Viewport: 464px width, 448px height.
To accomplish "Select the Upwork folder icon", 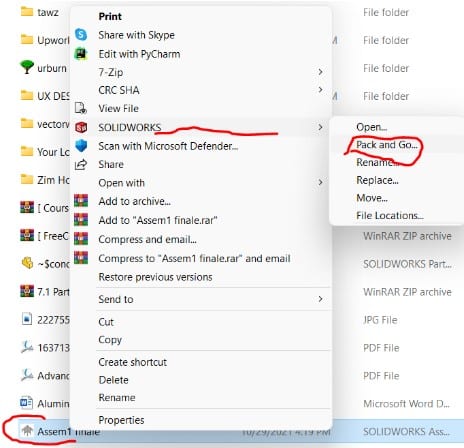I will pos(27,40).
